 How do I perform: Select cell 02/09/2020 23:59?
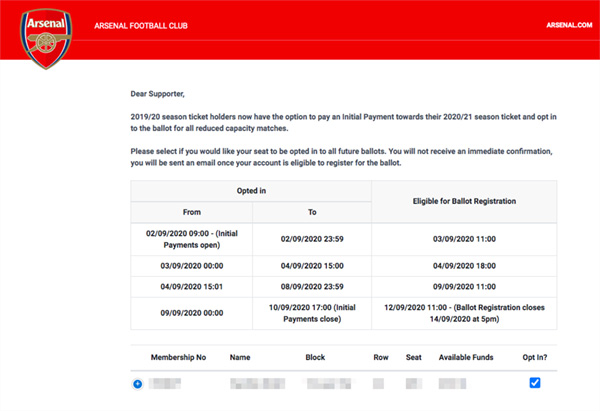pos(312,239)
